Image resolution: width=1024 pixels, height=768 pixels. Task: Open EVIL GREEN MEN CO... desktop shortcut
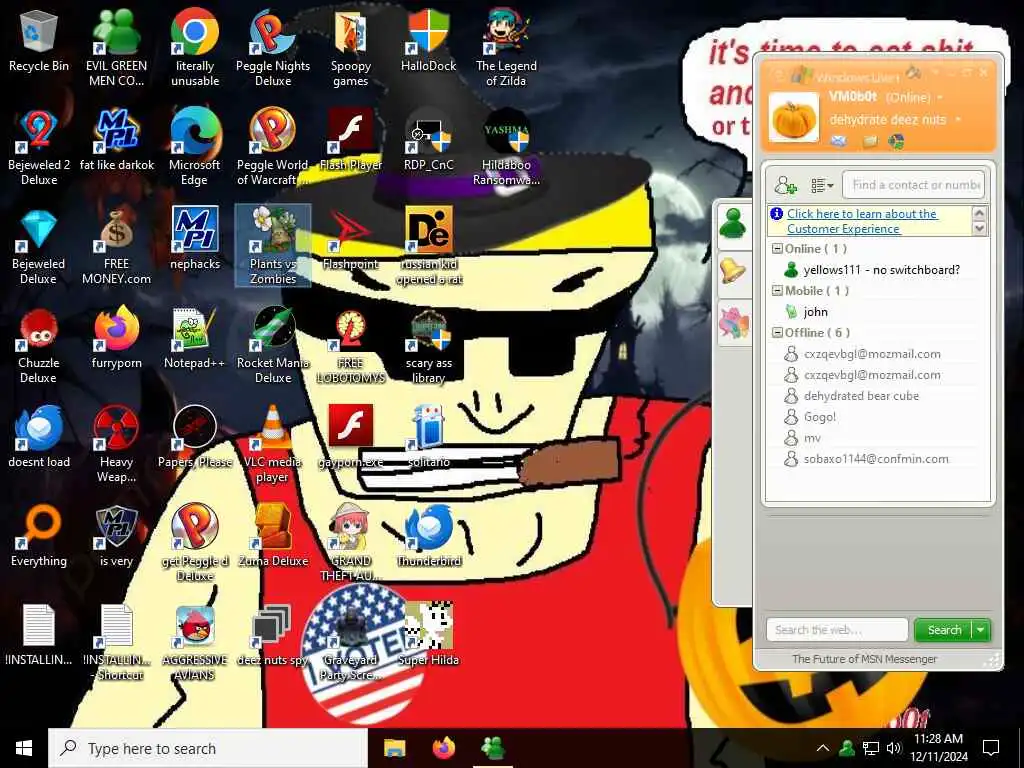116,46
